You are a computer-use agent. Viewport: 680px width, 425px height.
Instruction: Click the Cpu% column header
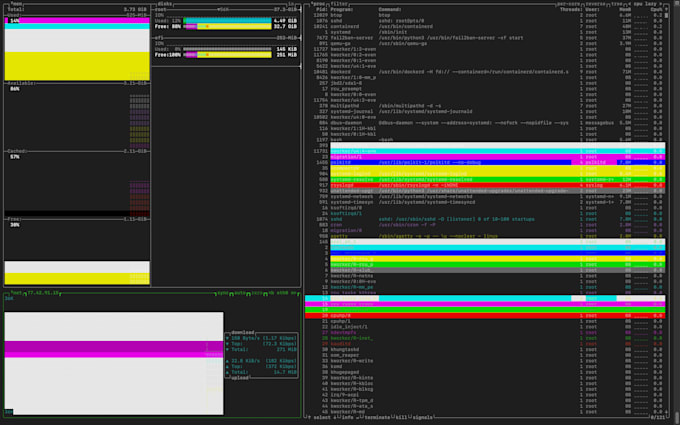tap(656, 9)
